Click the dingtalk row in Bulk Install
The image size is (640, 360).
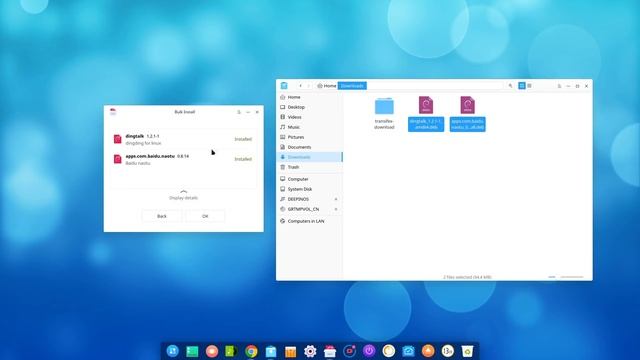click(x=184, y=139)
